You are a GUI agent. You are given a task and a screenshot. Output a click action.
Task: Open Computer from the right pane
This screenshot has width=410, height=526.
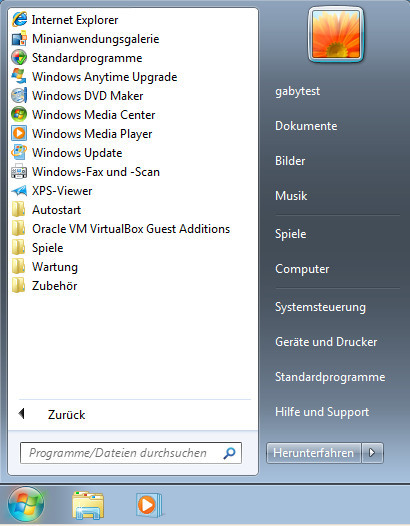tap(302, 269)
